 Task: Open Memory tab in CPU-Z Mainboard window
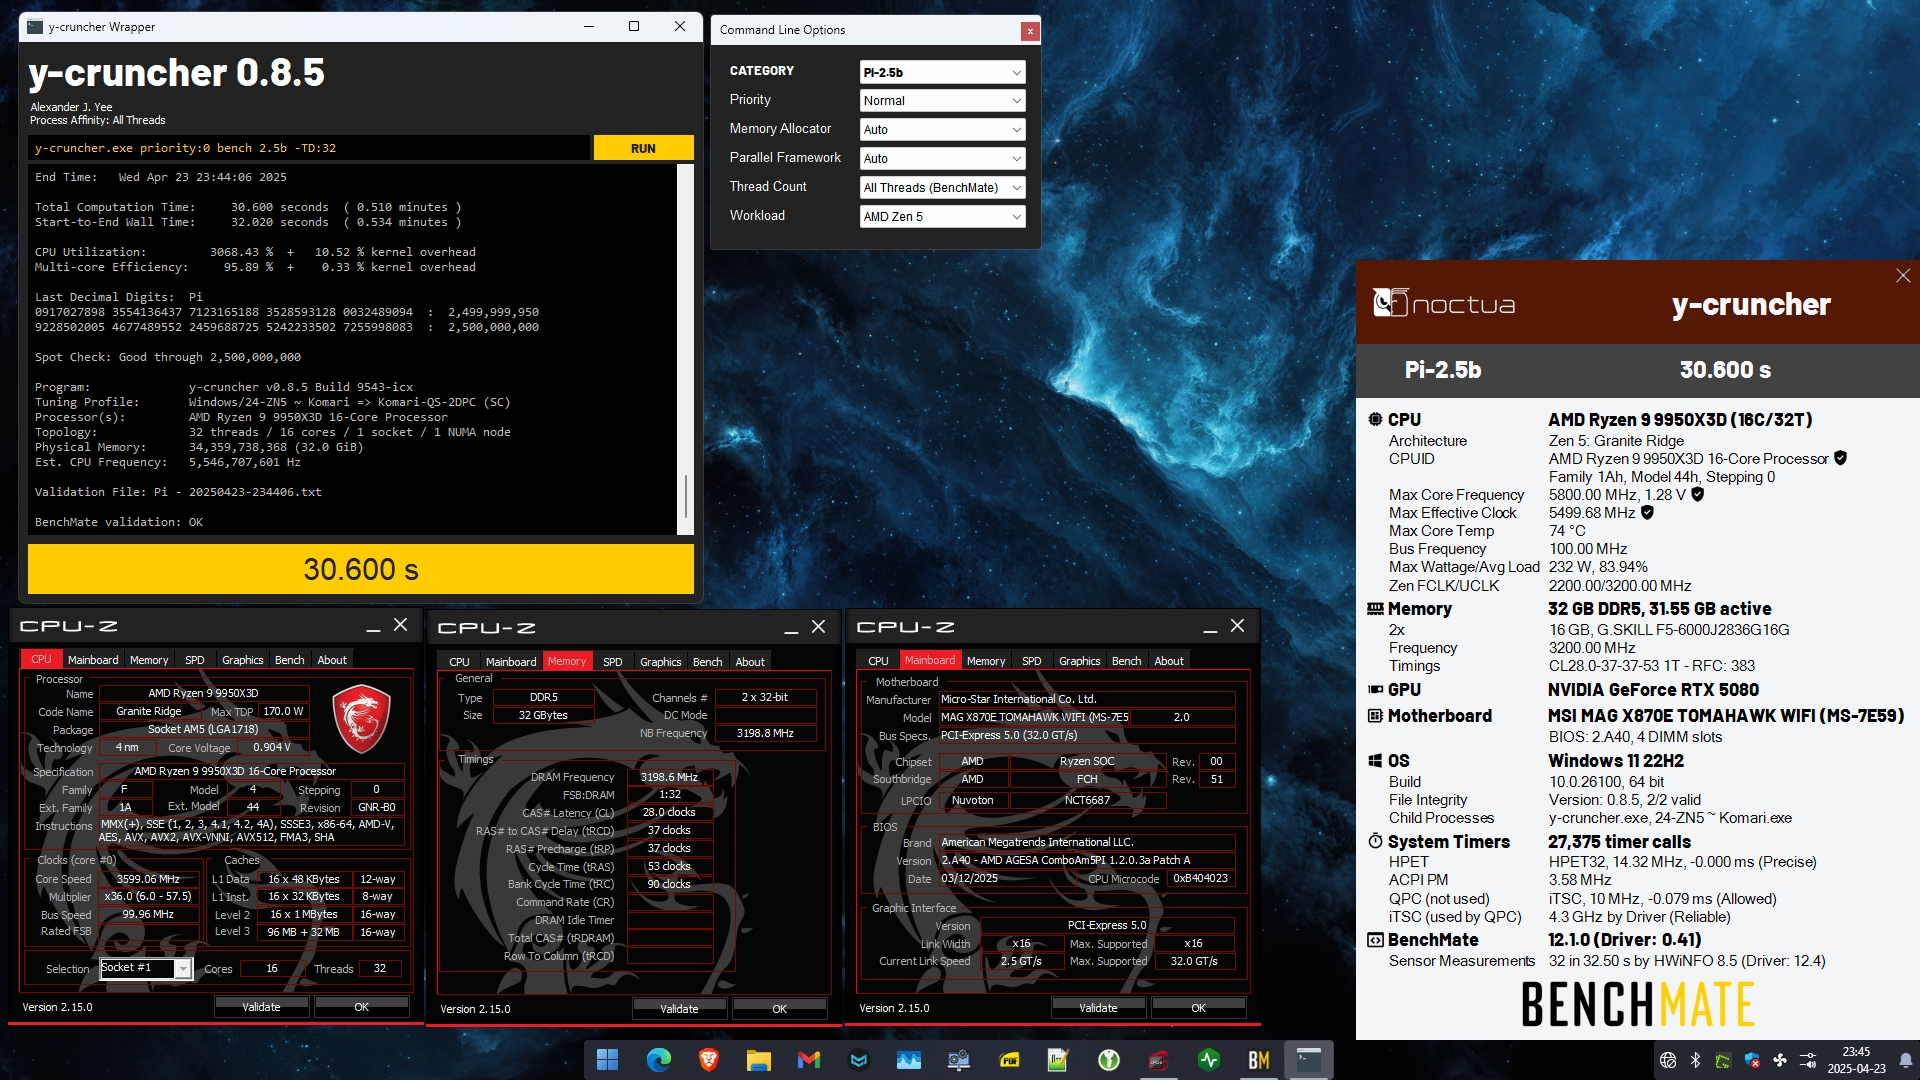pyautogui.click(x=986, y=661)
